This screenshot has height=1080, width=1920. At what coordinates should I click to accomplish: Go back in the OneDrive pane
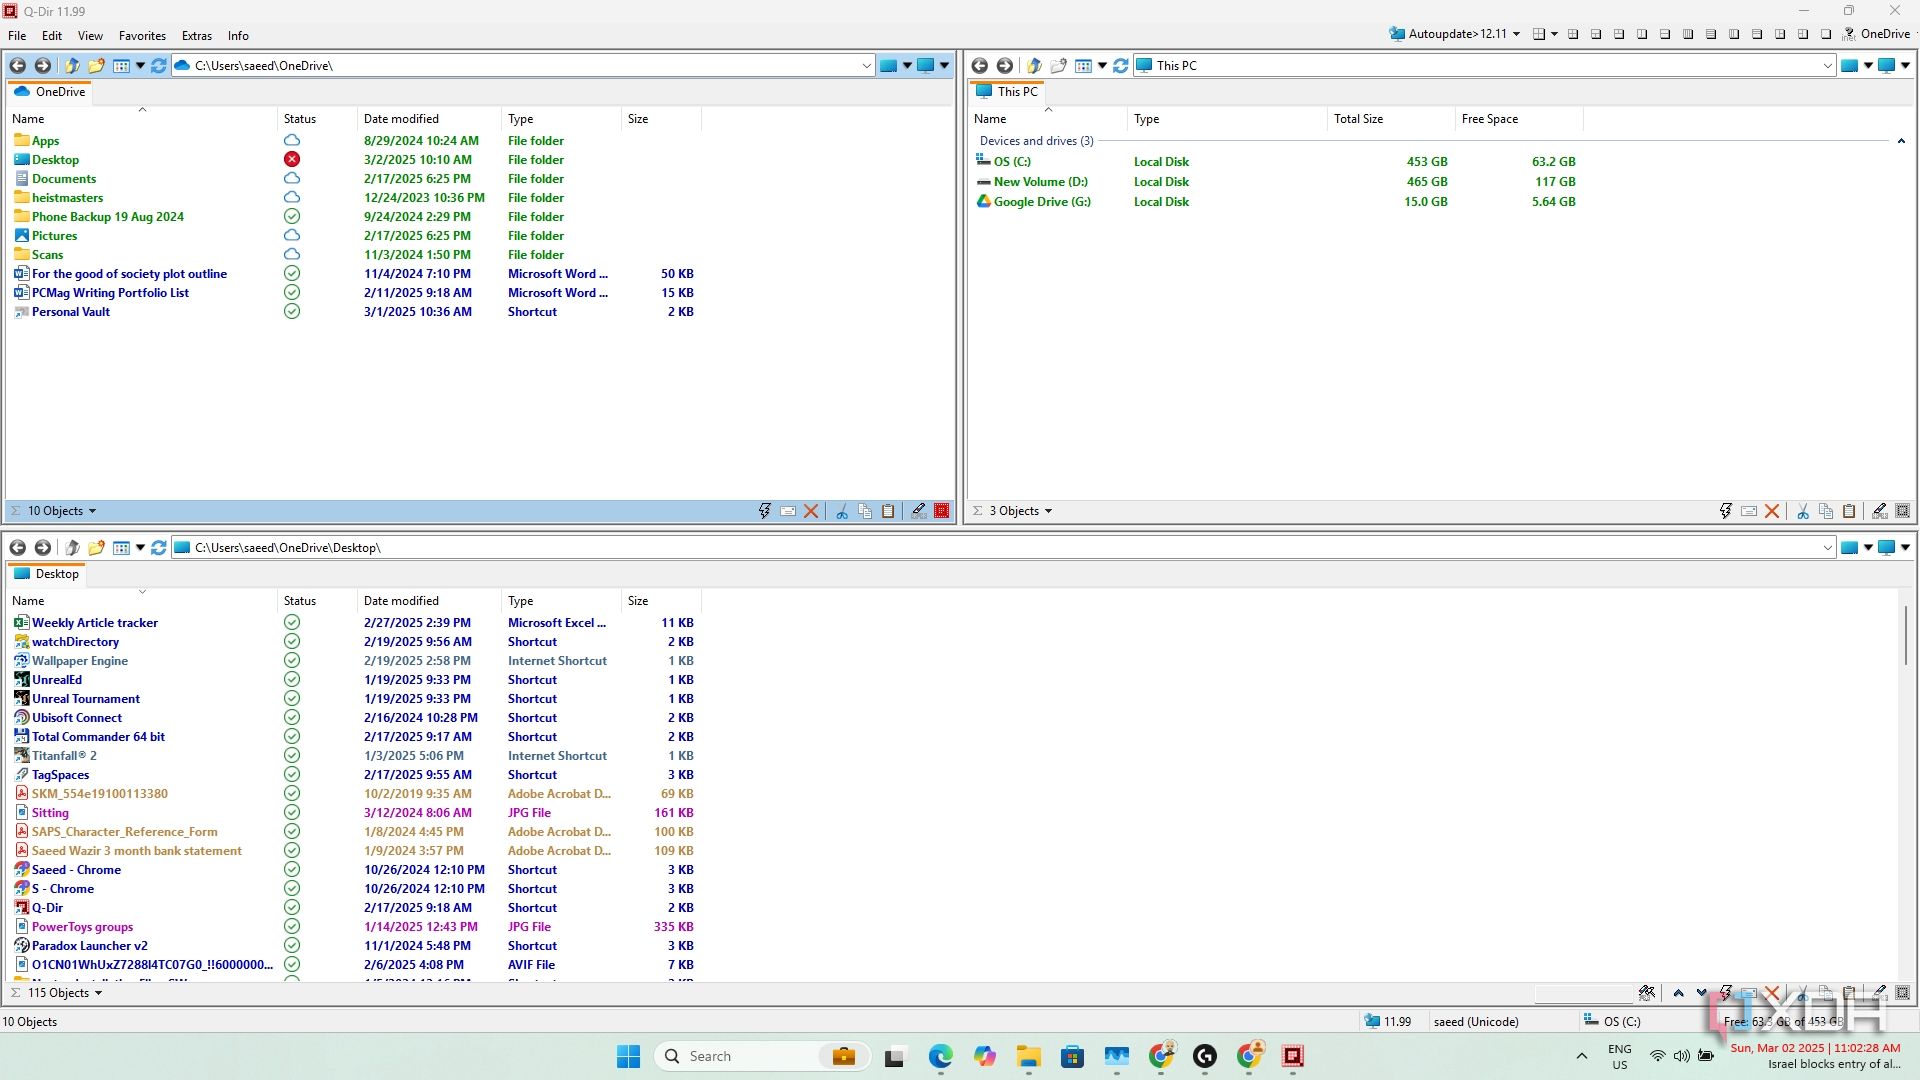[18, 66]
